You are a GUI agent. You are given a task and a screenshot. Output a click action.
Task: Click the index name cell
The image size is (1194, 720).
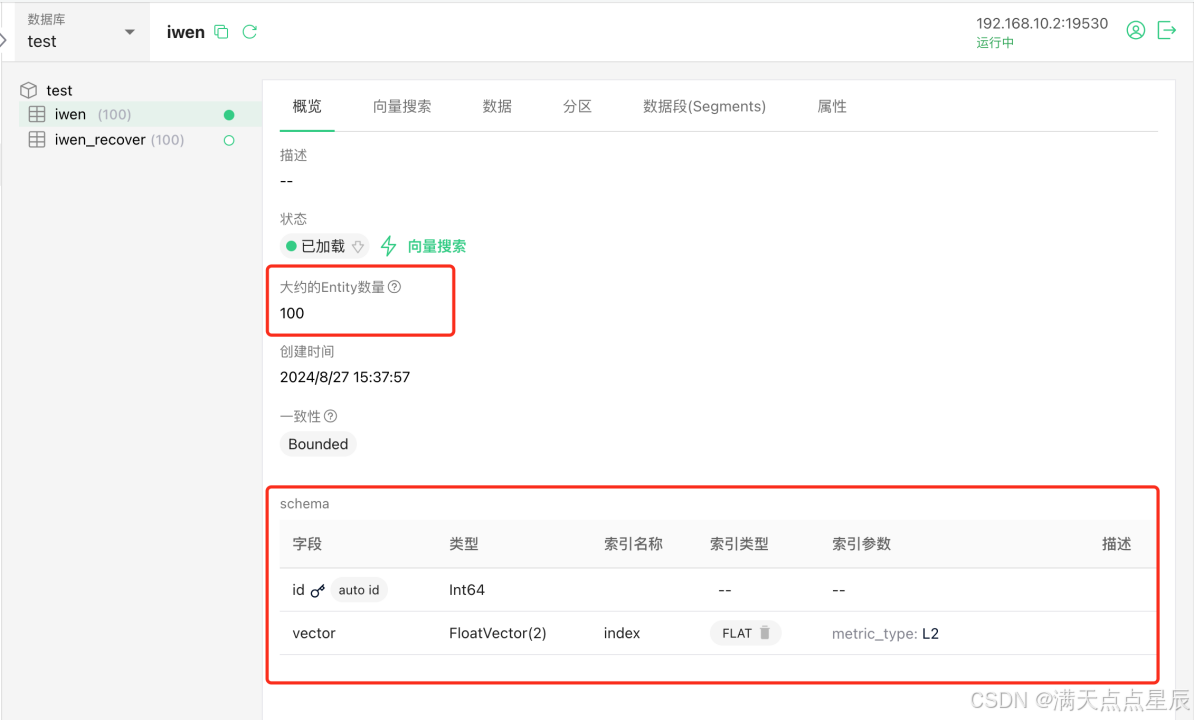click(621, 633)
